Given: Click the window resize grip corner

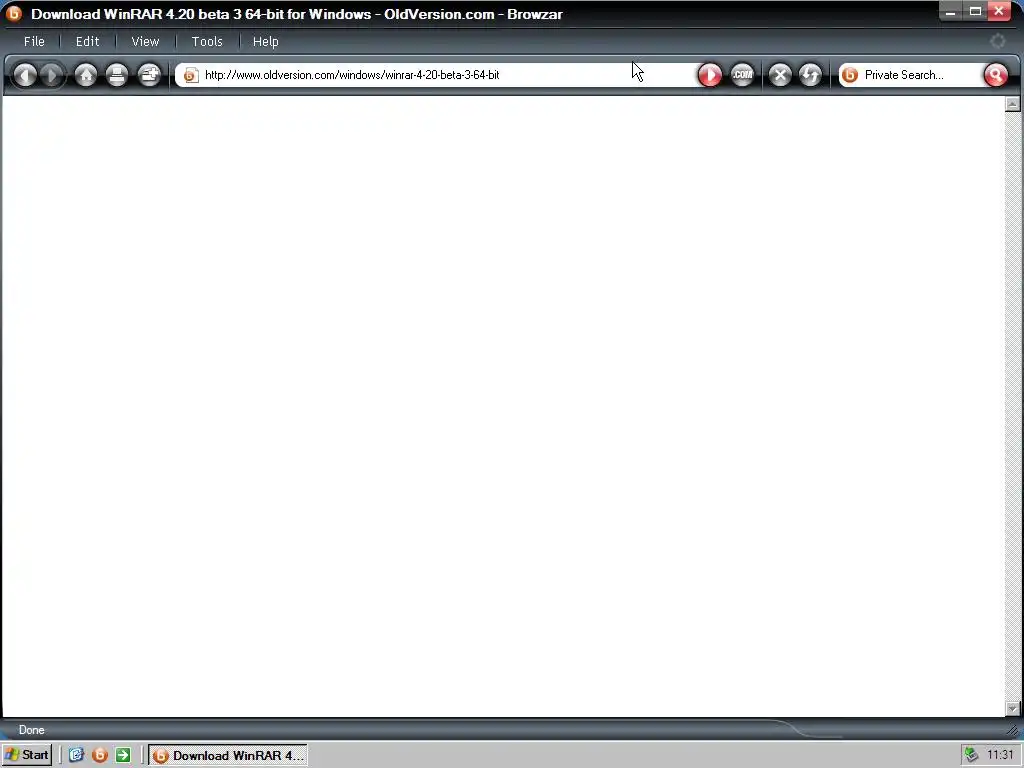Looking at the screenshot, I should (x=1013, y=730).
